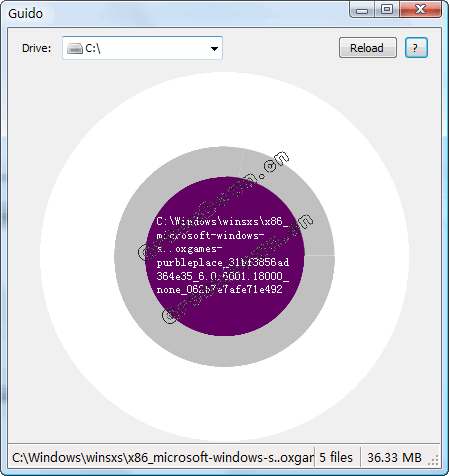Screen dimensions: 449x476
Task: Click the '5 files' status panel
Action: pos(336,458)
